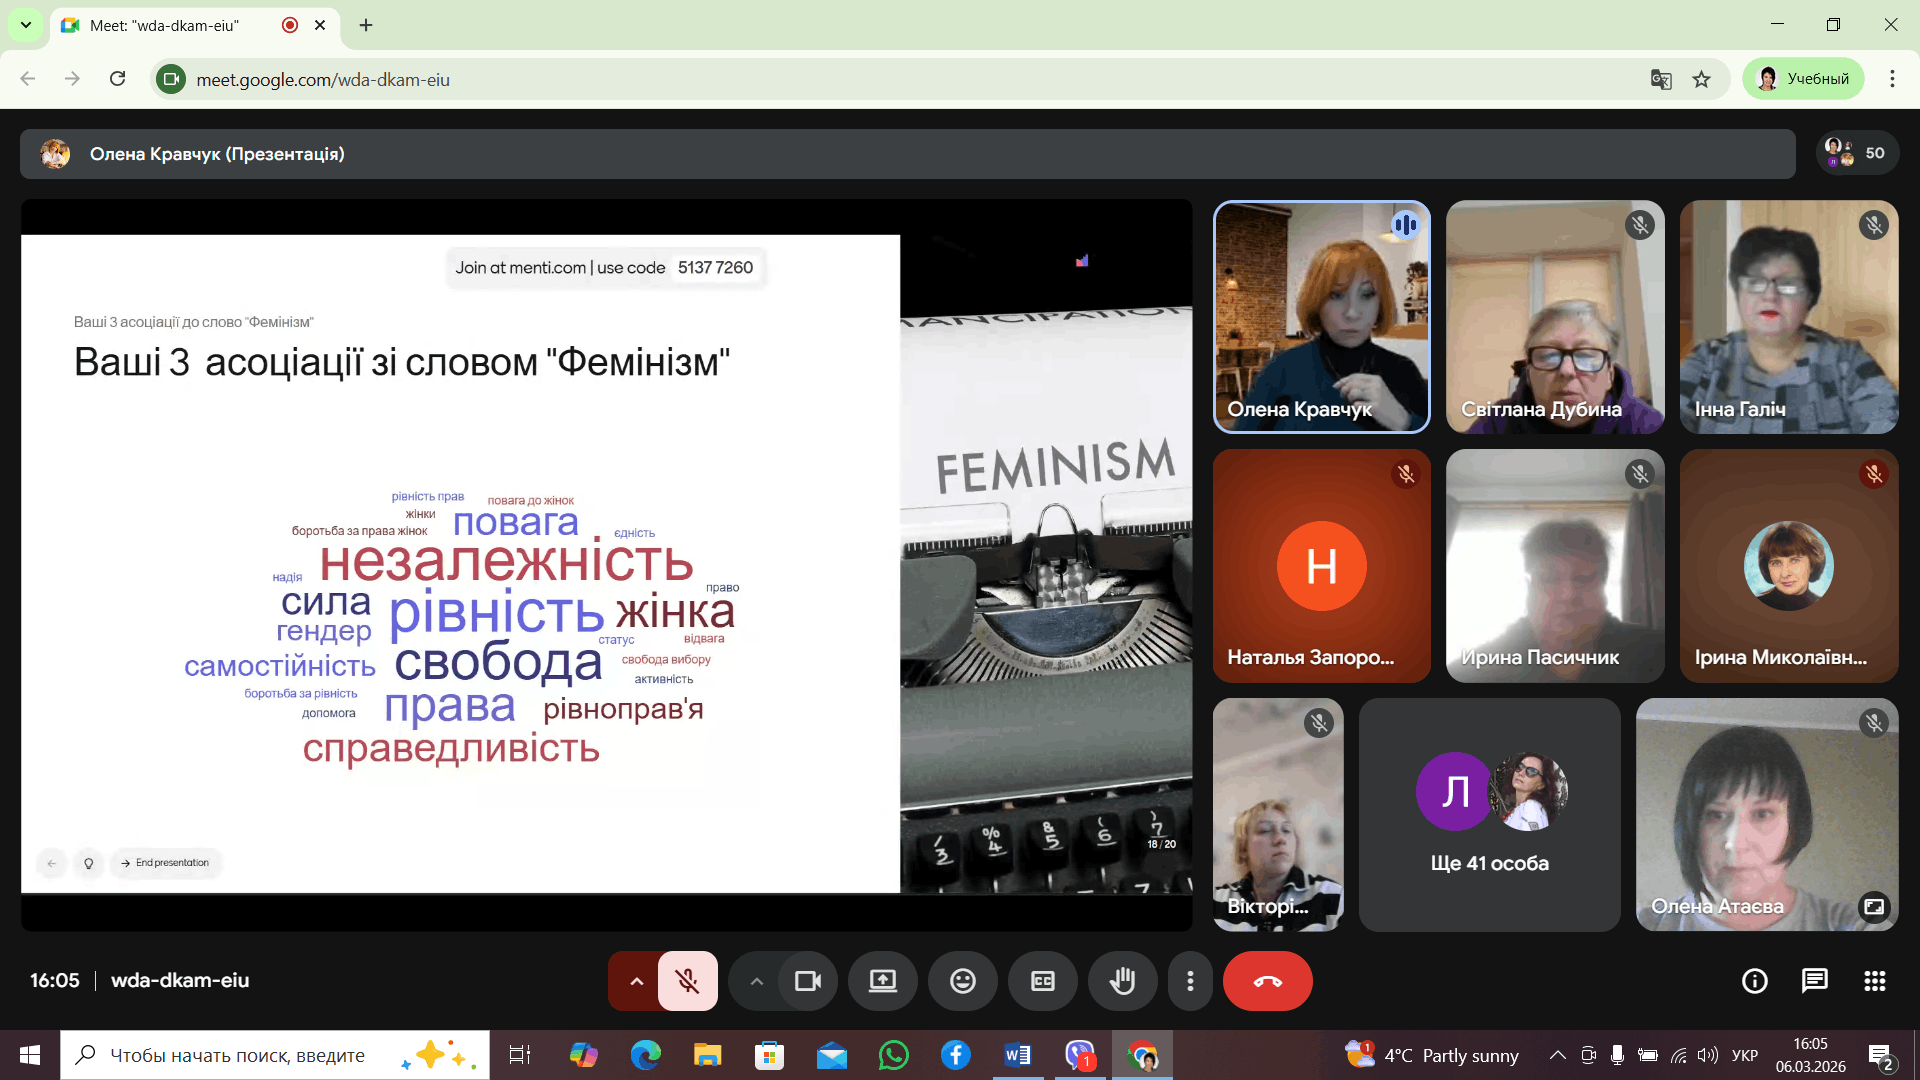Open the emoji reactions button

(x=962, y=981)
